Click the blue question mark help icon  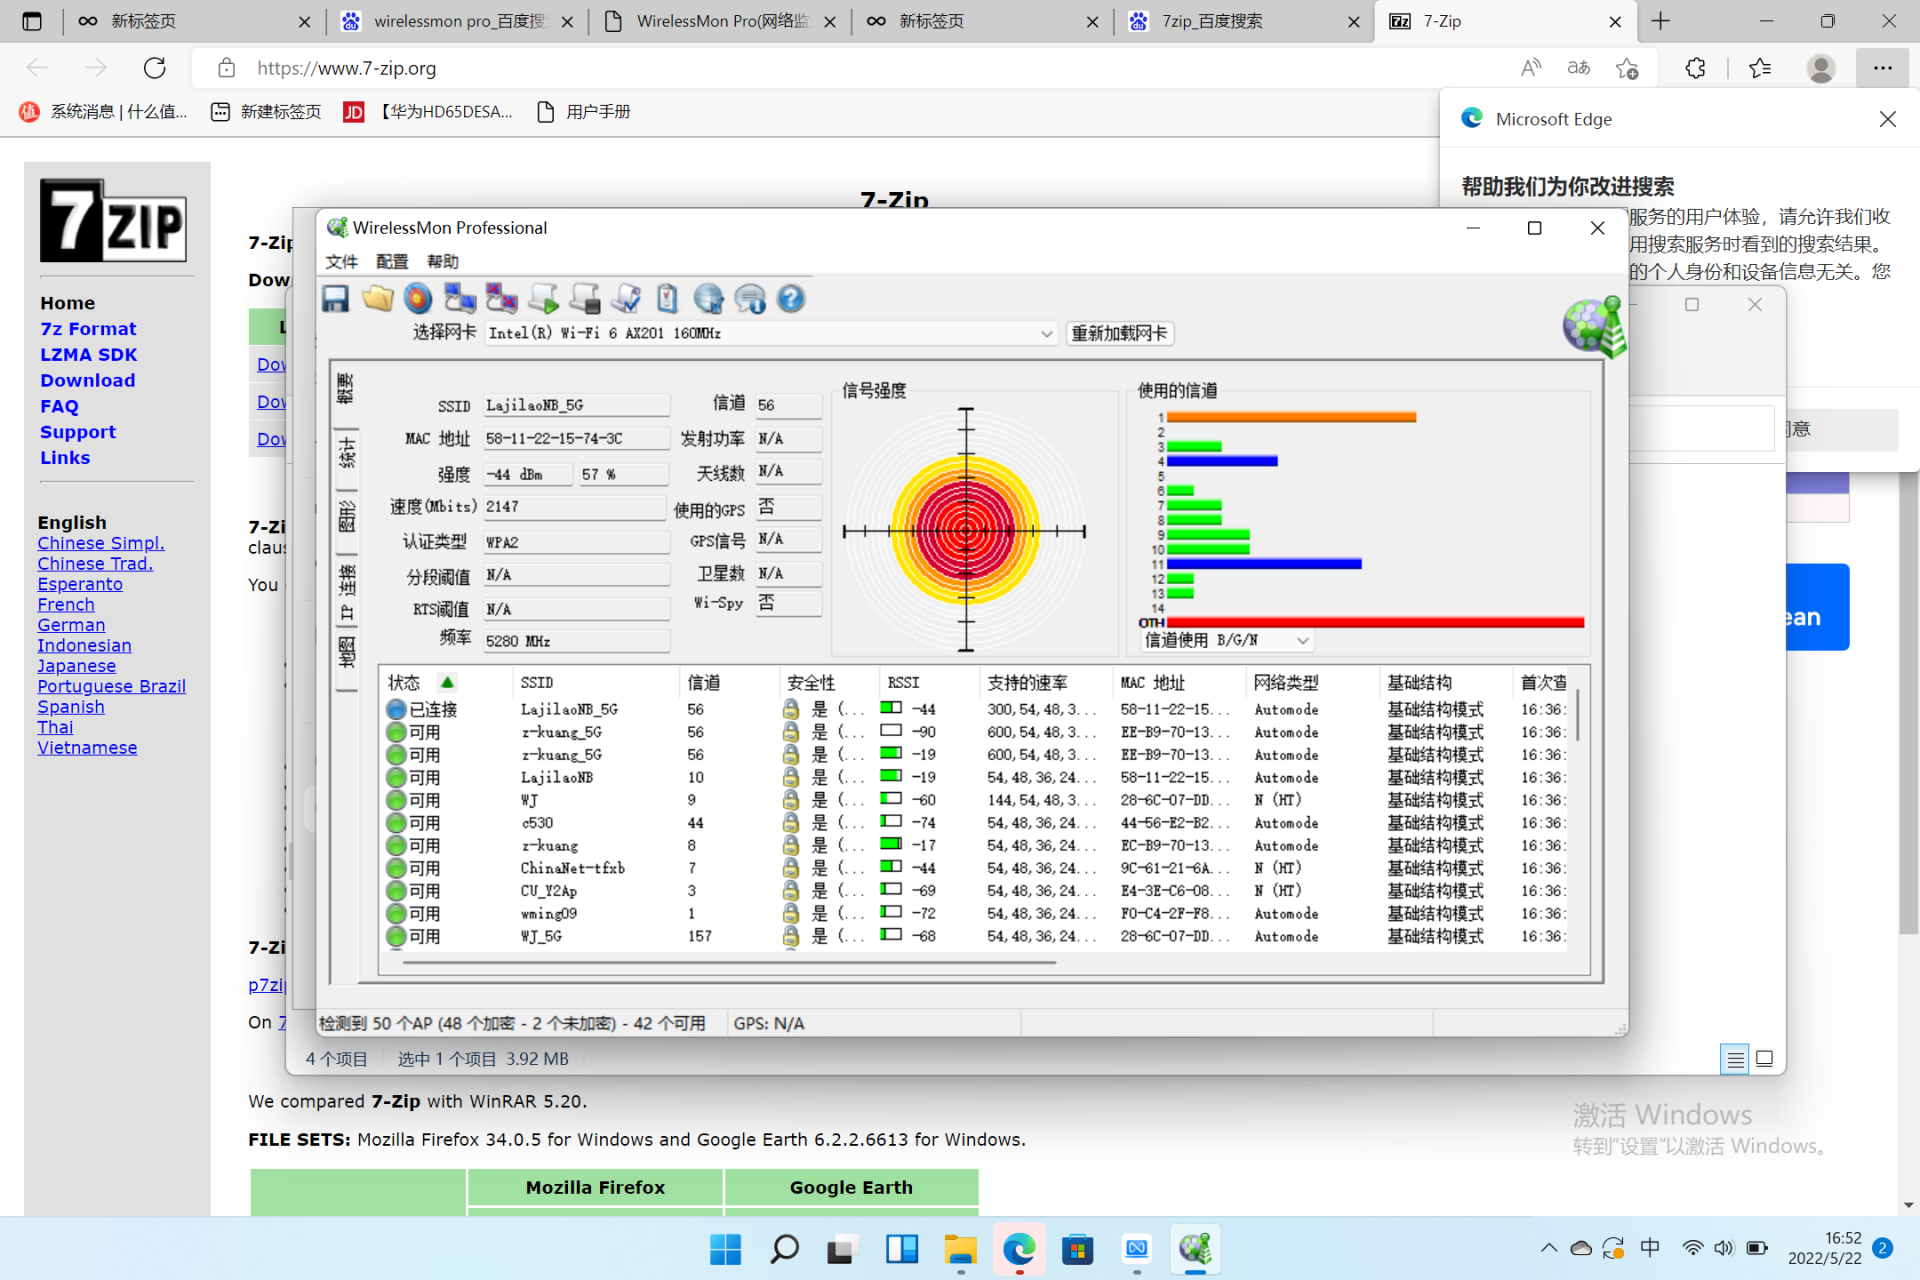(791, 298)
